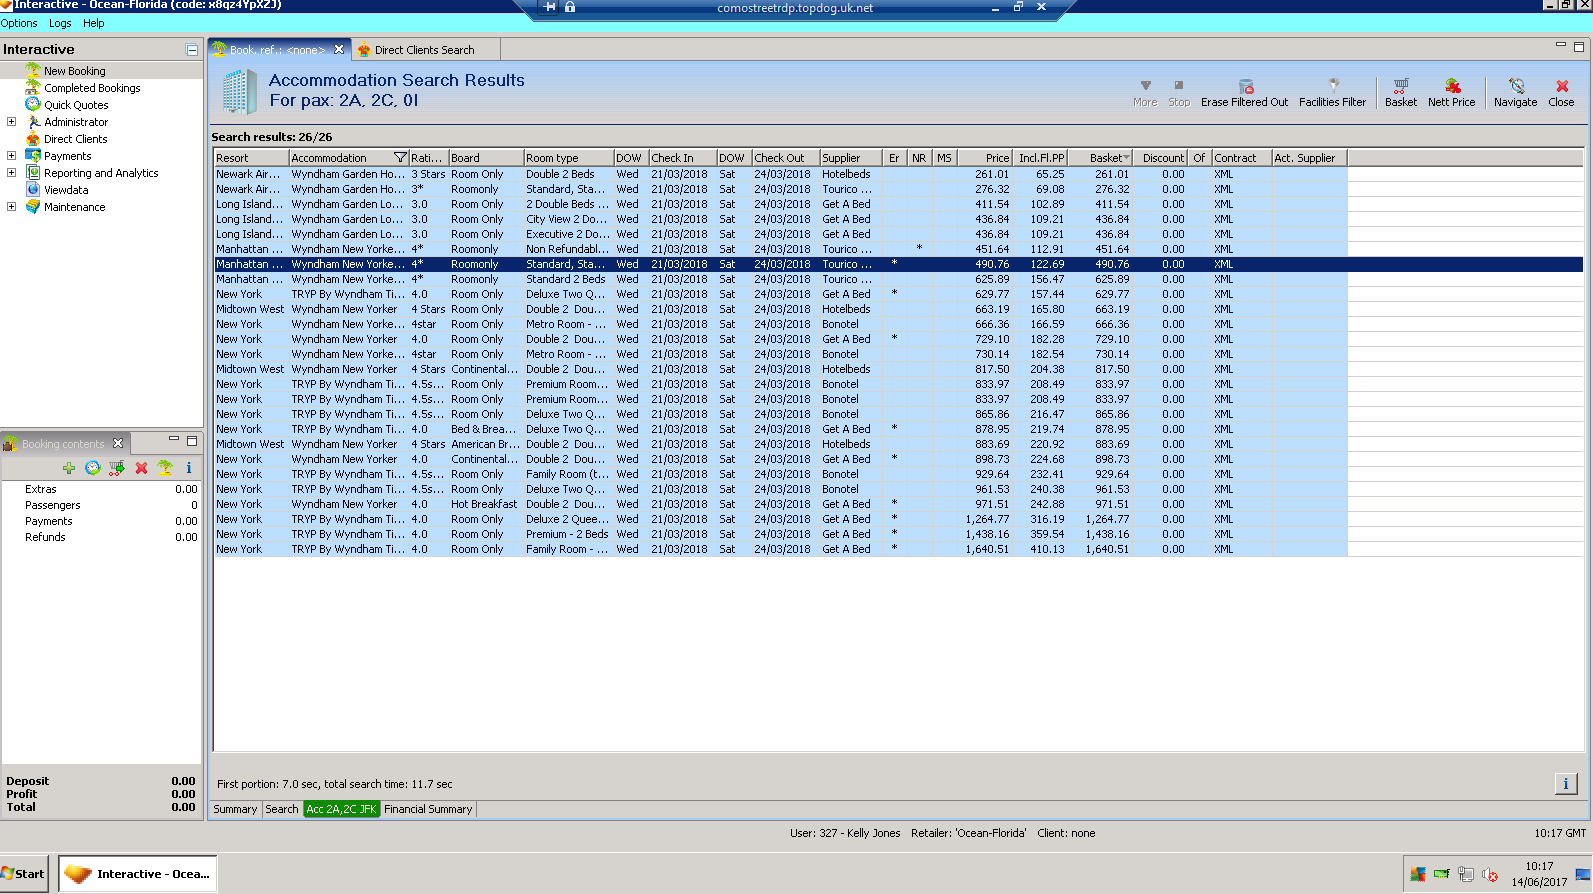Switch to the Search bottom tab
The width and height of the screenshot is (1593, 894).
[282, 809]
